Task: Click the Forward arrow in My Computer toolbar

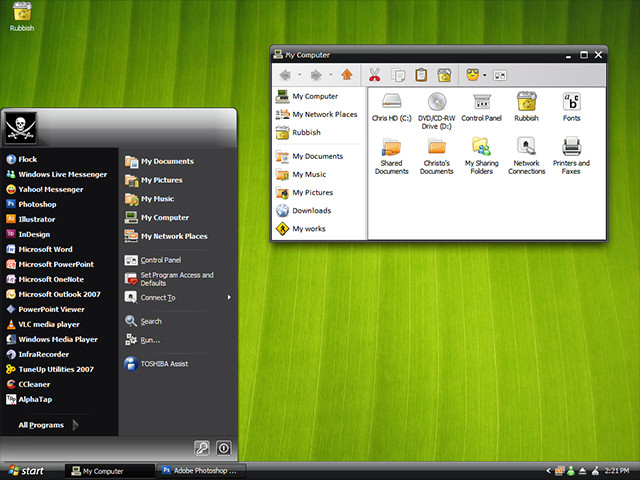Action: (316, 75)
